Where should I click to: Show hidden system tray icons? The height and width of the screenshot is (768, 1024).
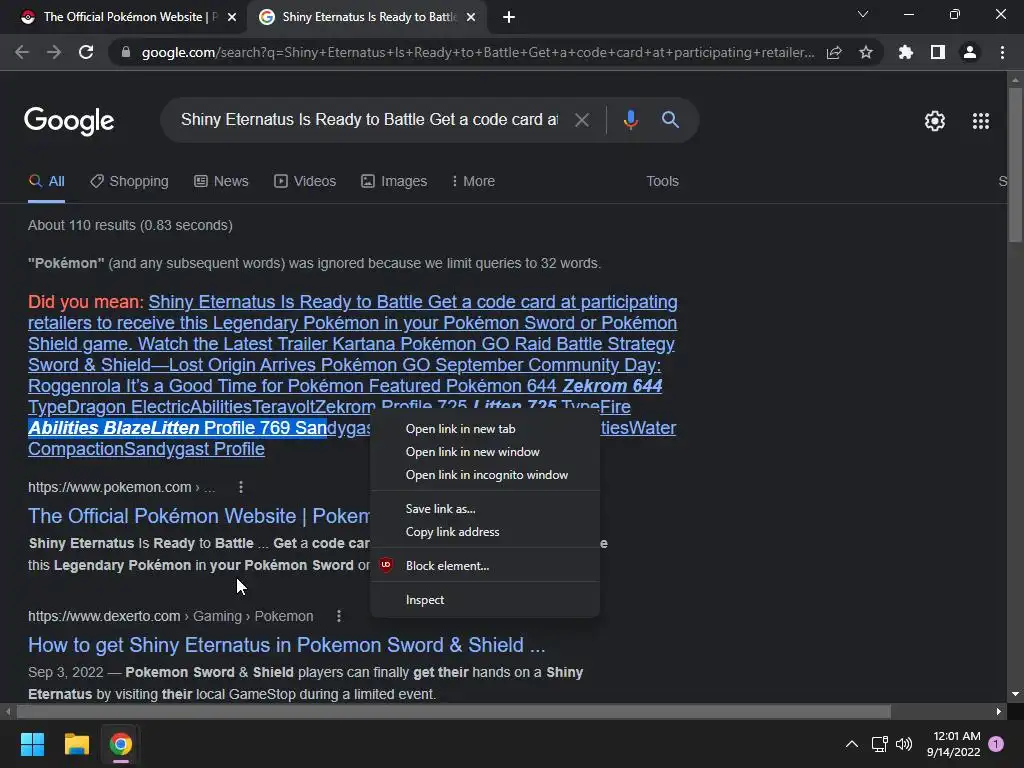coord(852,744)
